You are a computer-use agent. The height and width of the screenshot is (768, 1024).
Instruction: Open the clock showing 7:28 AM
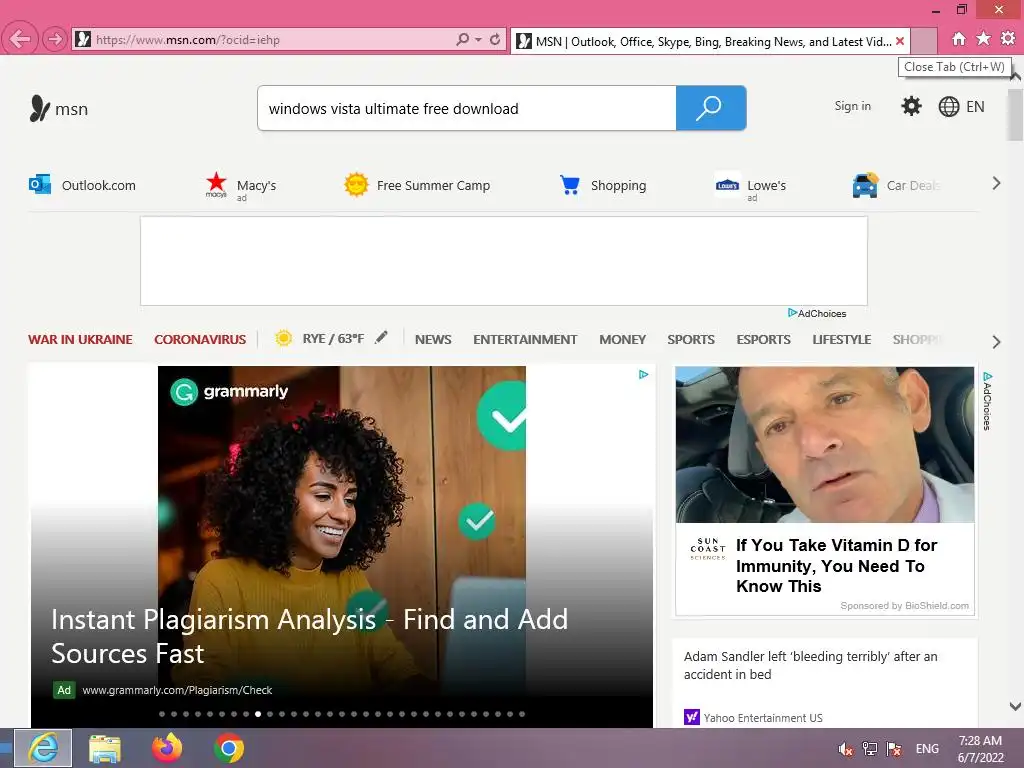pyautogui.click(x=980, y=749)
